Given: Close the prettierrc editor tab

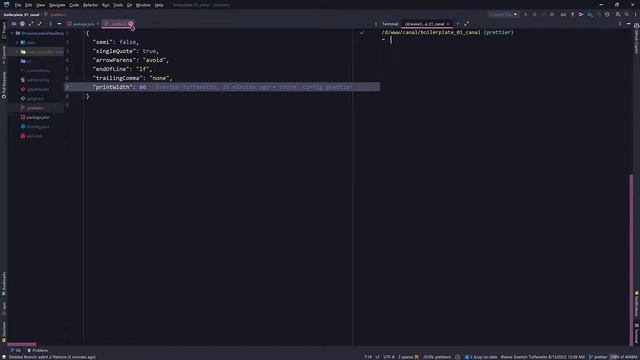Looking at the screenshot, I should tap(131, 24).
